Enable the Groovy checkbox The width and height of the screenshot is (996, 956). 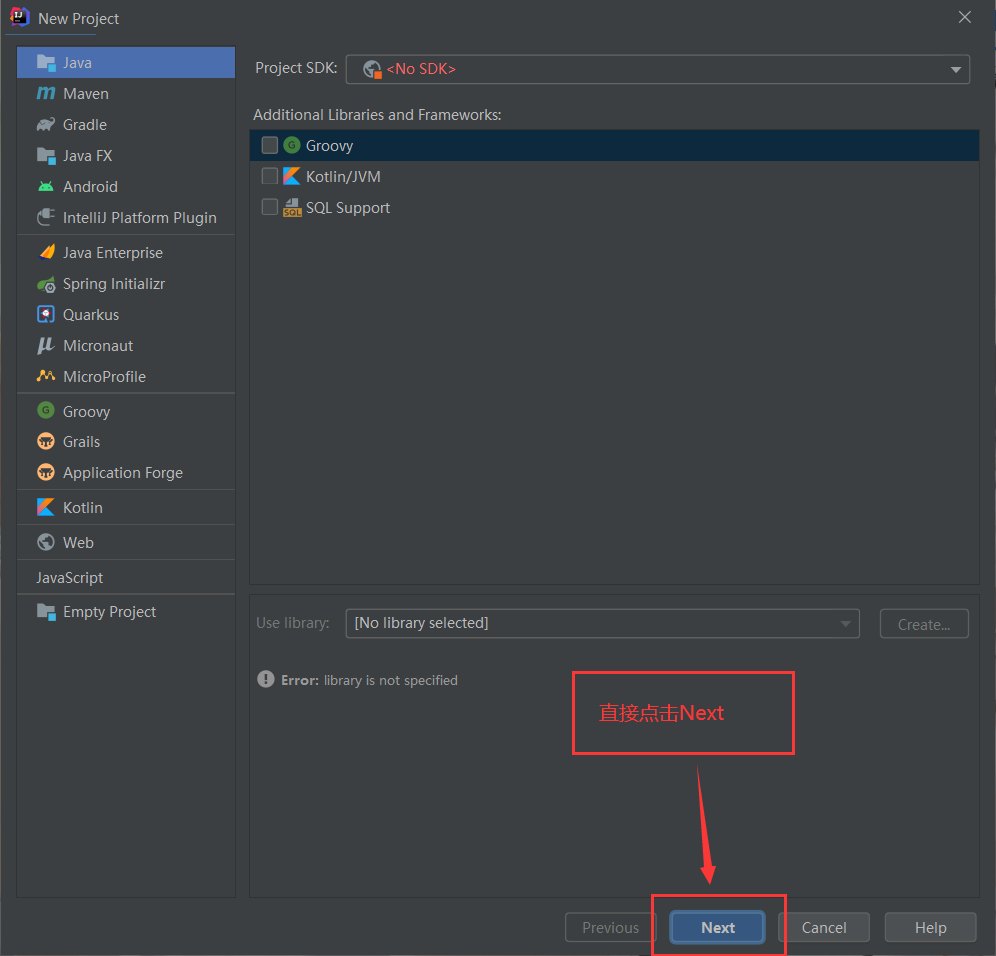click(x=269, y=145)
